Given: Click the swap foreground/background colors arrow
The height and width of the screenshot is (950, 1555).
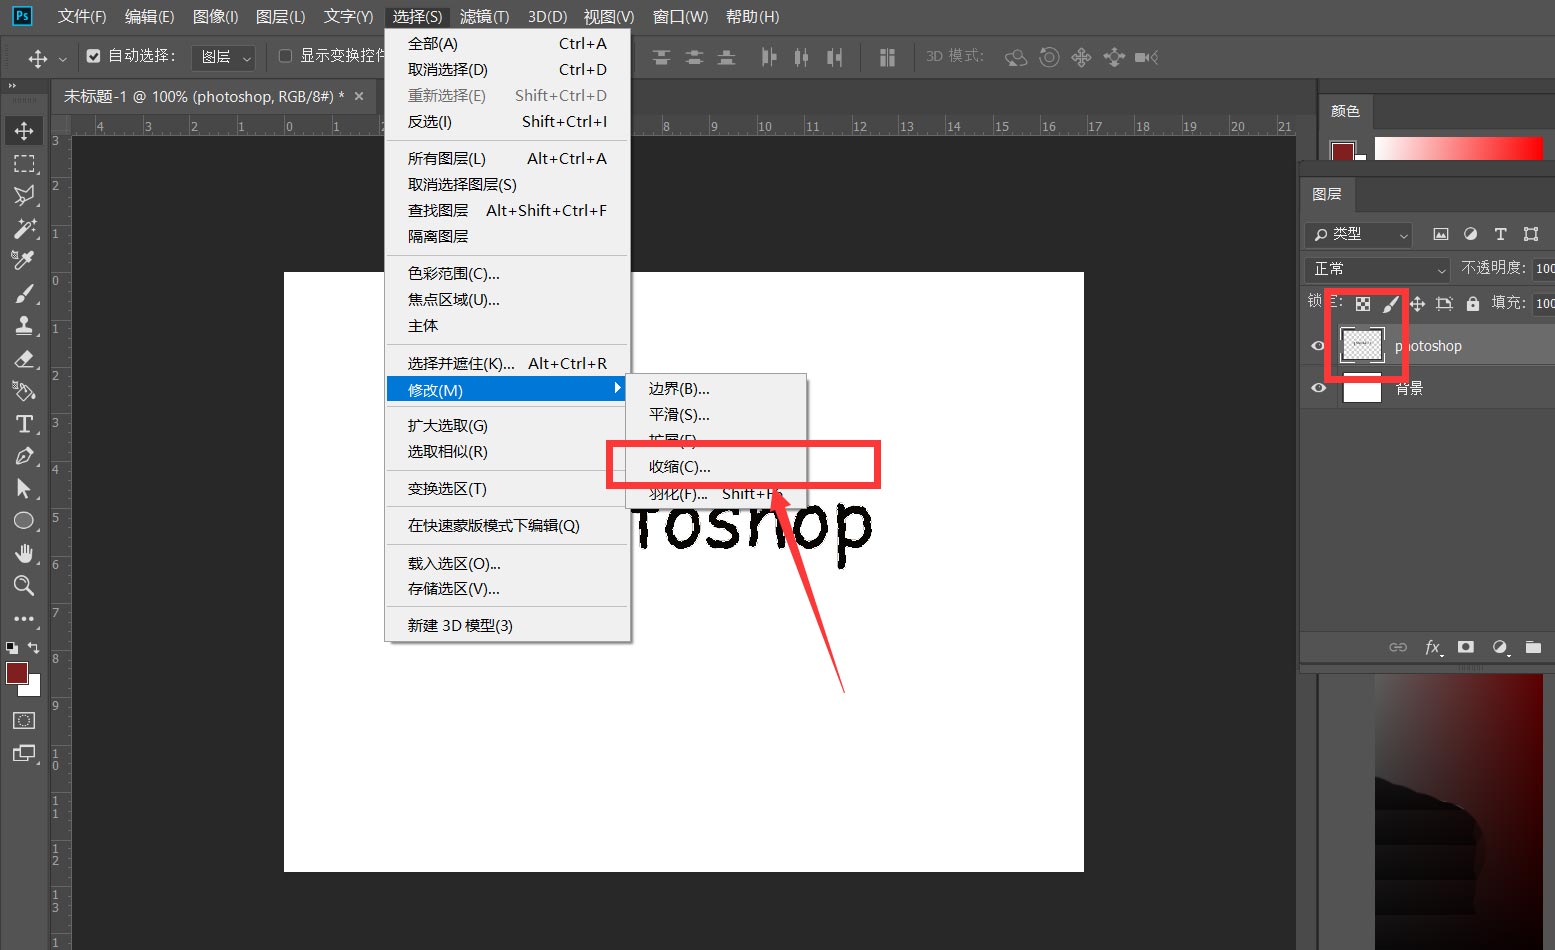Looking at the screenshot, I should click(34, 647).
